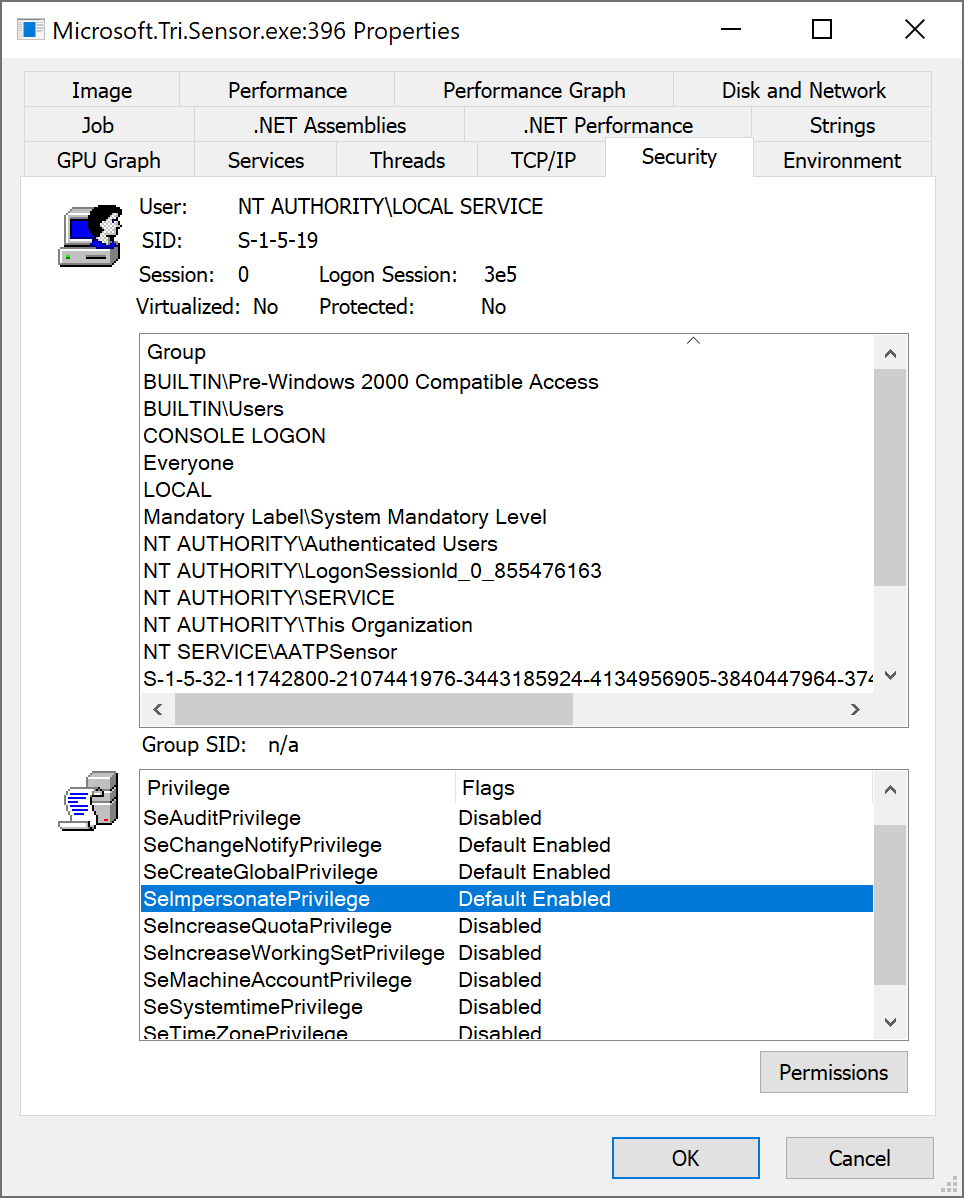Click the group list horizontal scrollbar thumb
This screenshot has height=1198, width=964.
(x=373, y=709)
